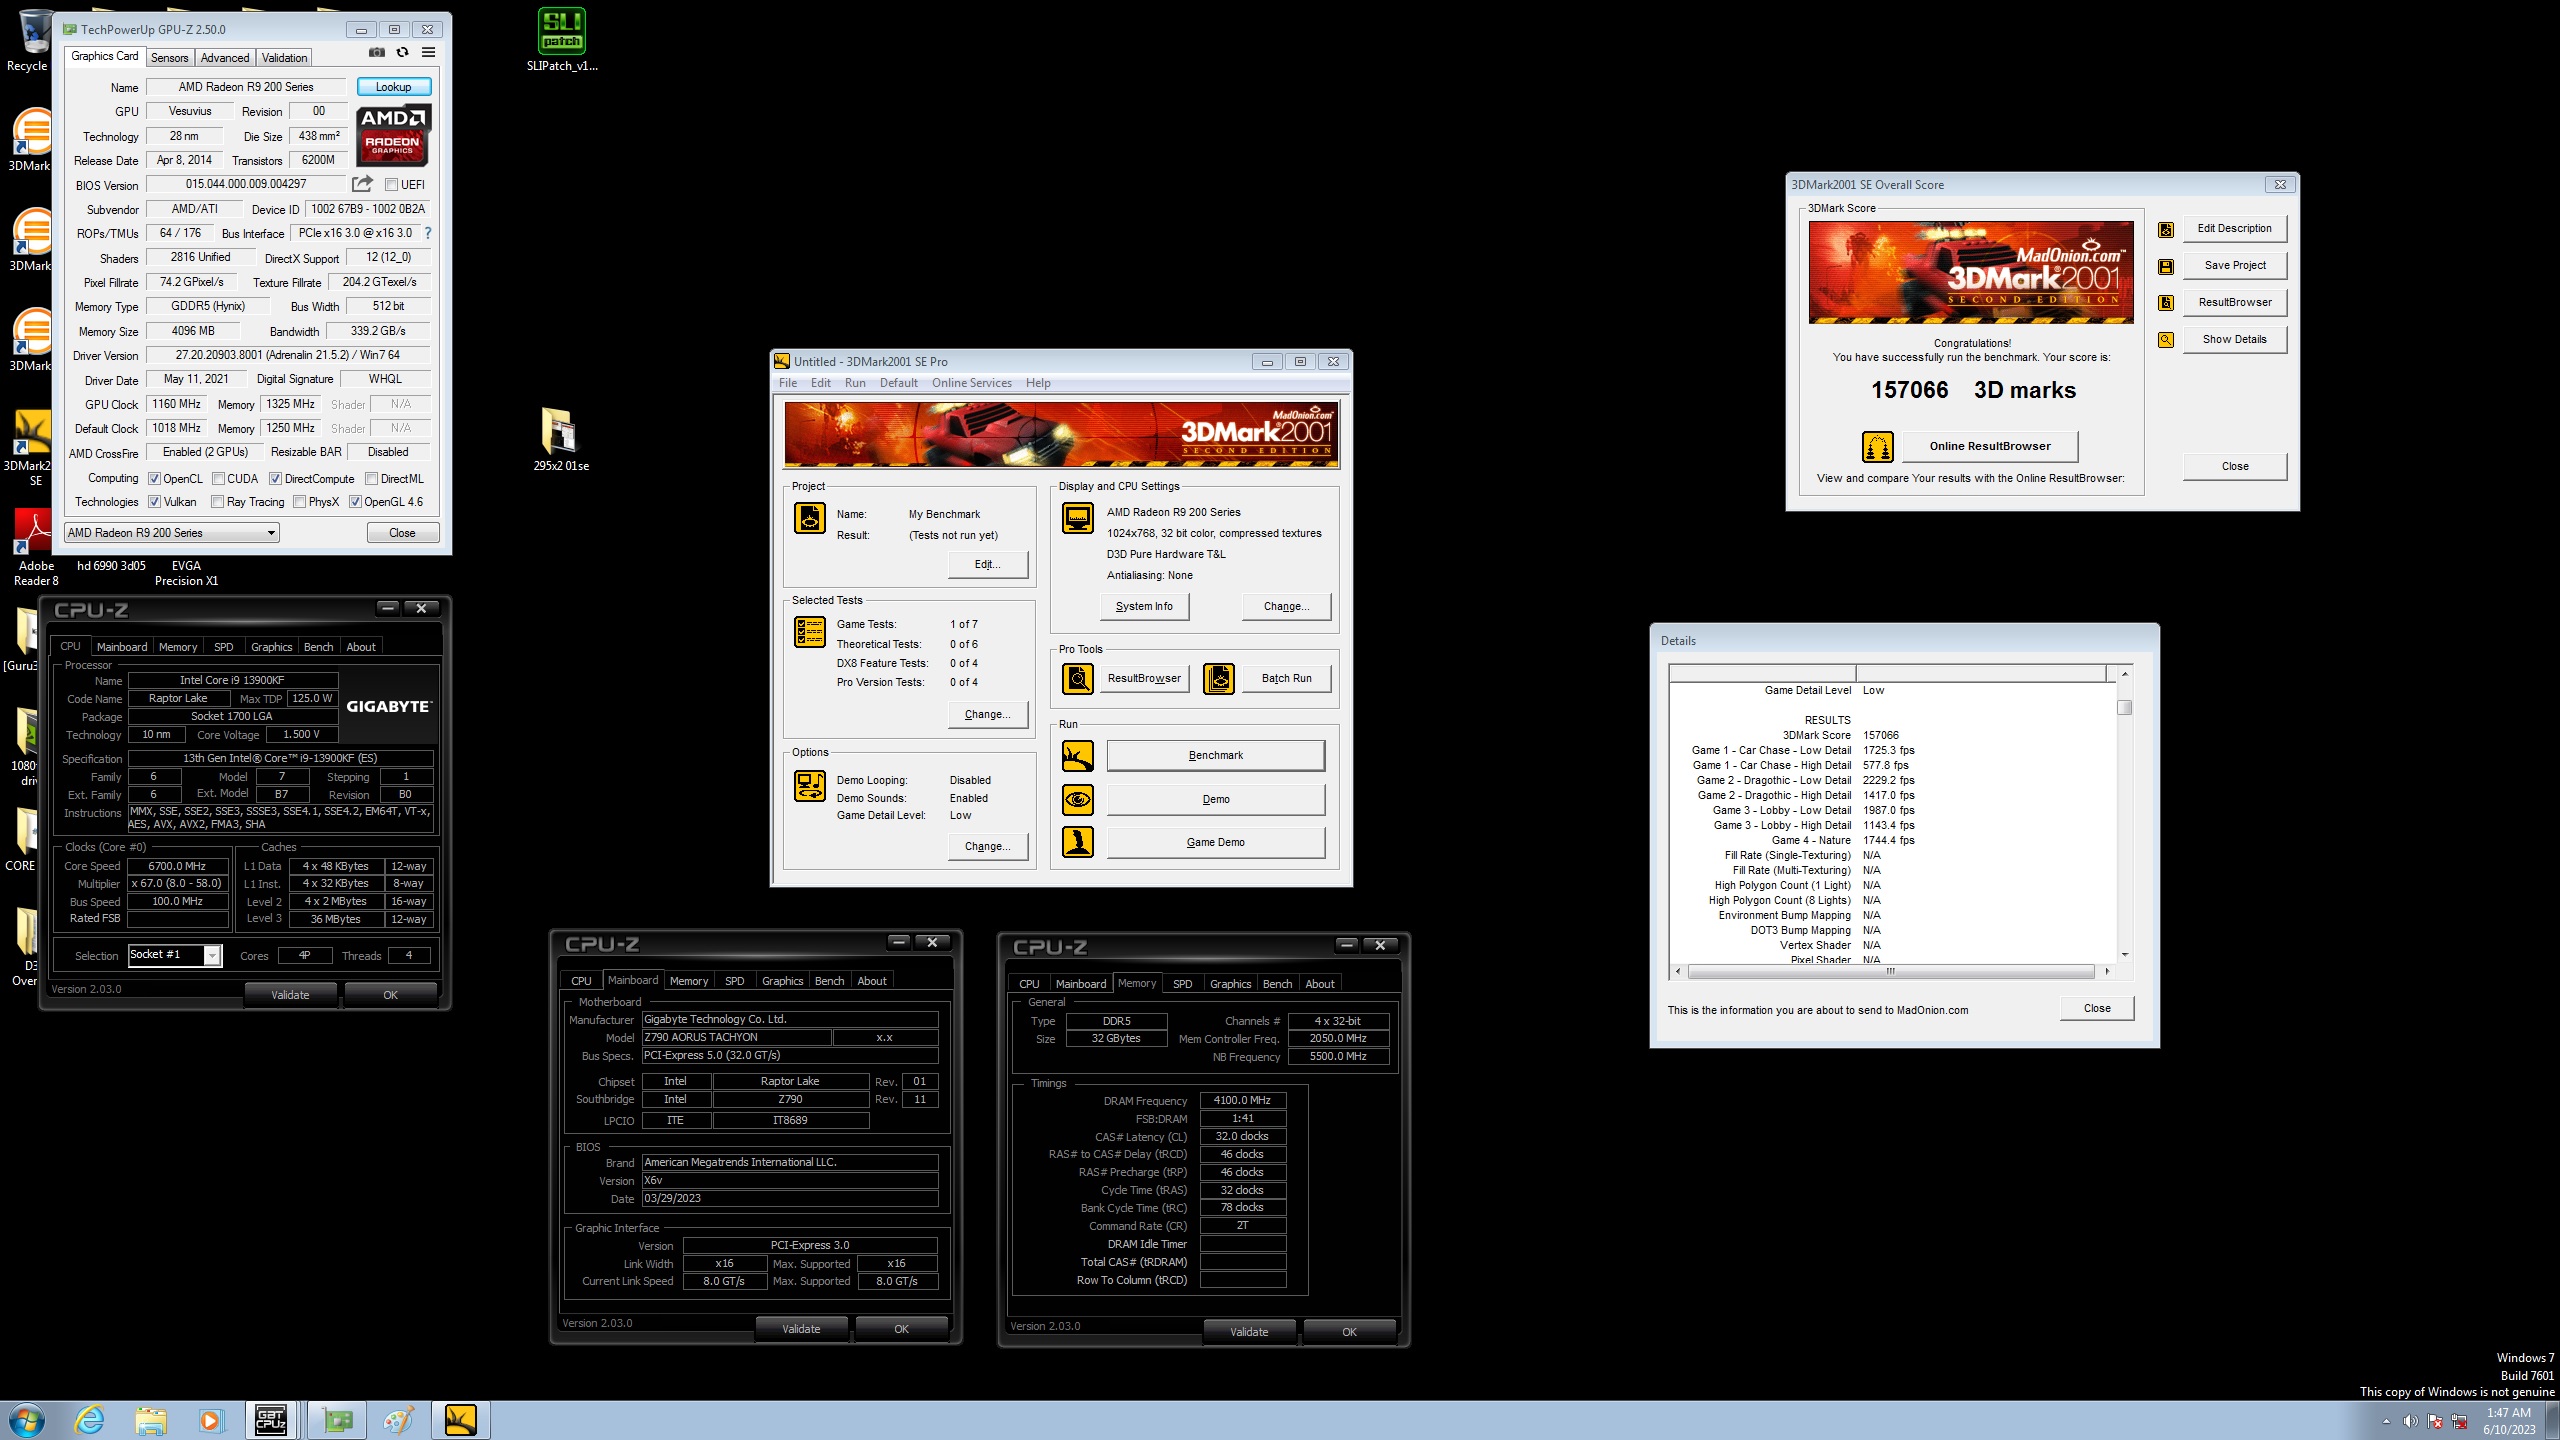
Task: Toggle the Vulkan checkbox
Action: coord(154,502)
